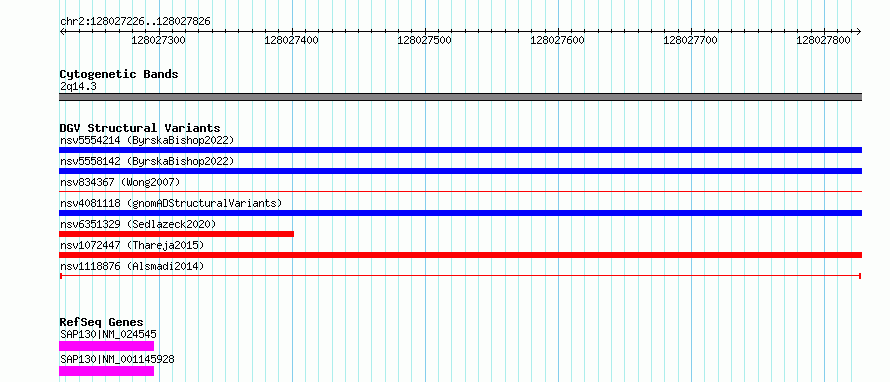Select the 2q14.3 band label
The image size is (890, 382).
[78, 87]
